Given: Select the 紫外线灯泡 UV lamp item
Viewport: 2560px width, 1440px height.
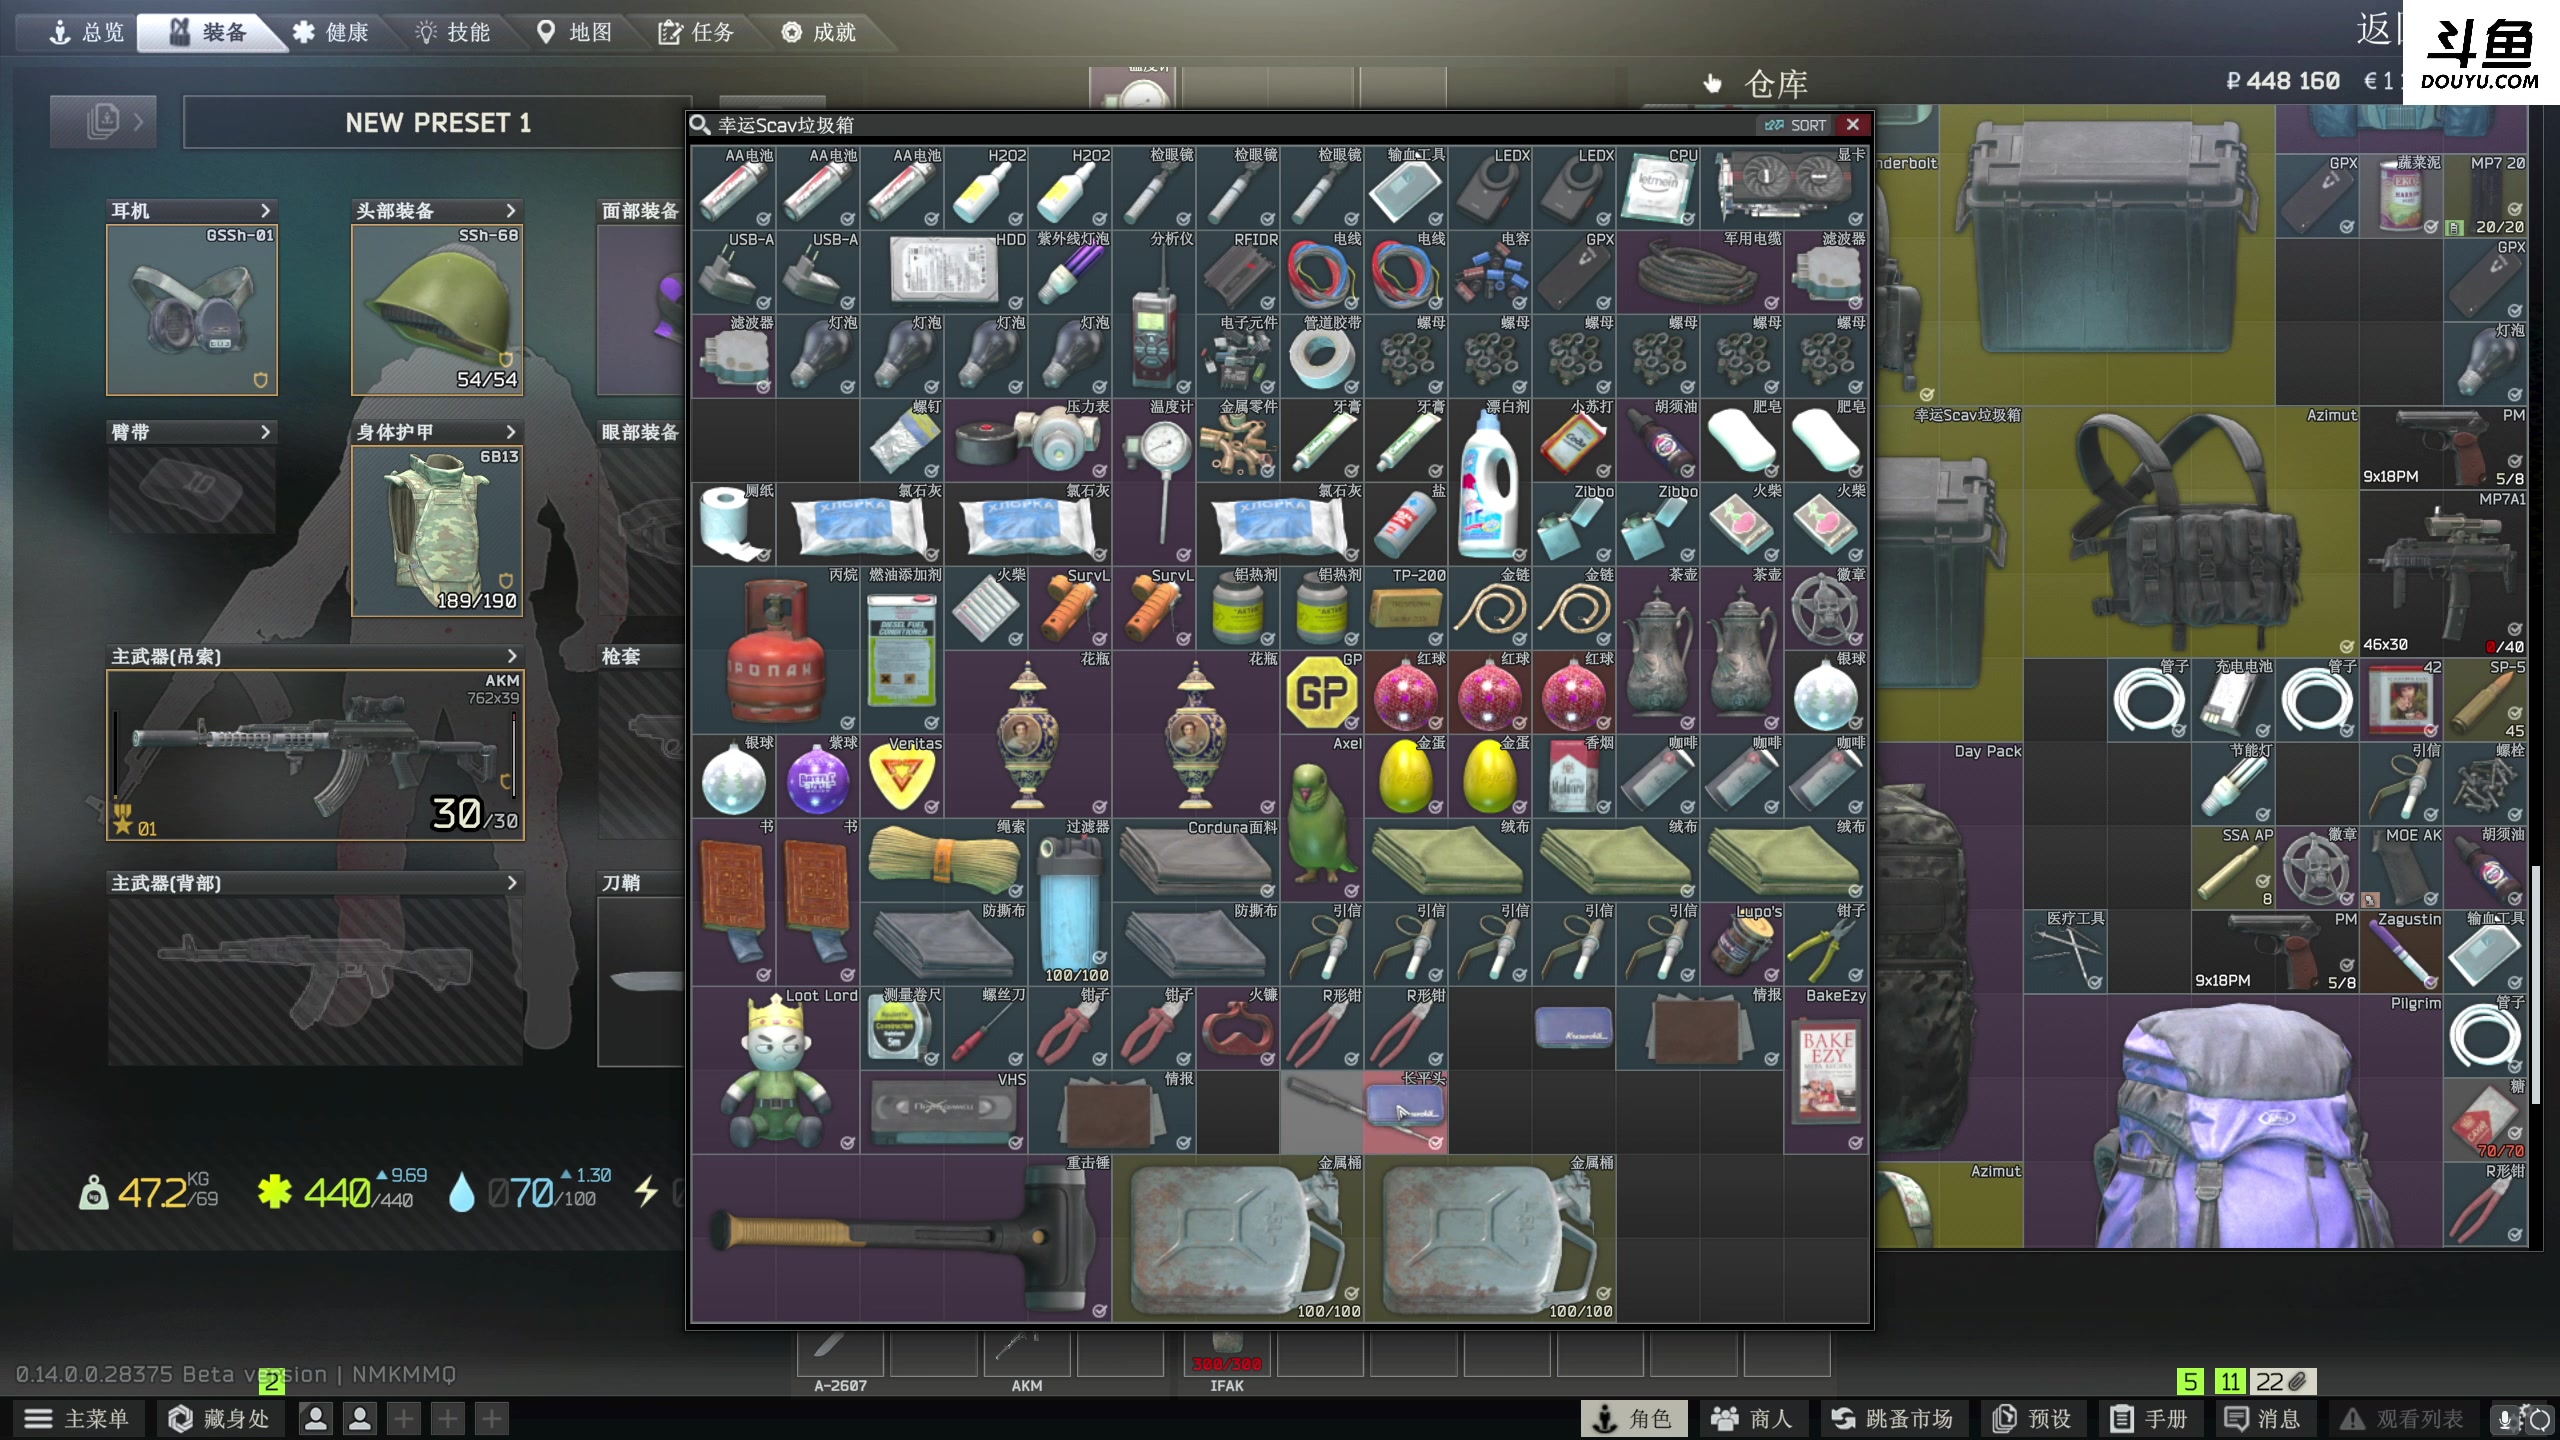Looking at the screenshot, I should [x=1070, y=272].
